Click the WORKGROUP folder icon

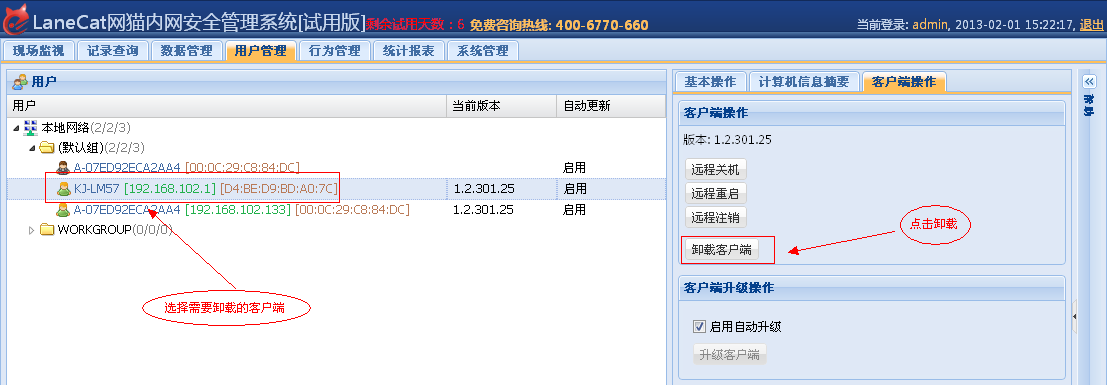tap(47, 230)
